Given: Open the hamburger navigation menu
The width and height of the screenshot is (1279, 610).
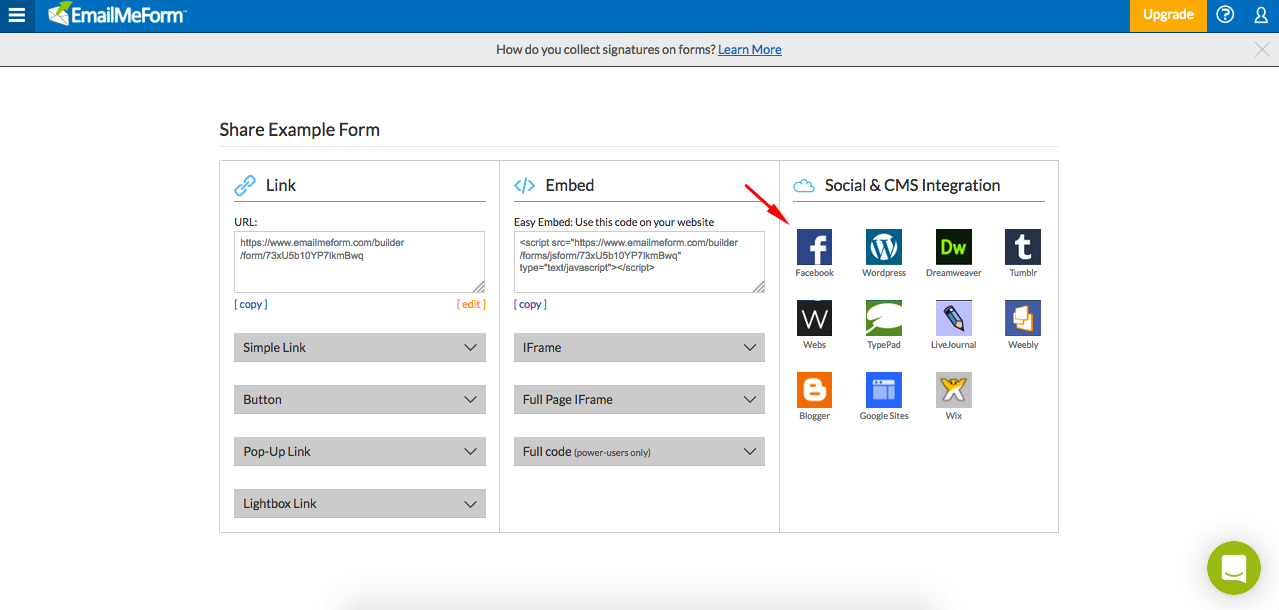Looking at the screenshot, I should click(16, 15).
